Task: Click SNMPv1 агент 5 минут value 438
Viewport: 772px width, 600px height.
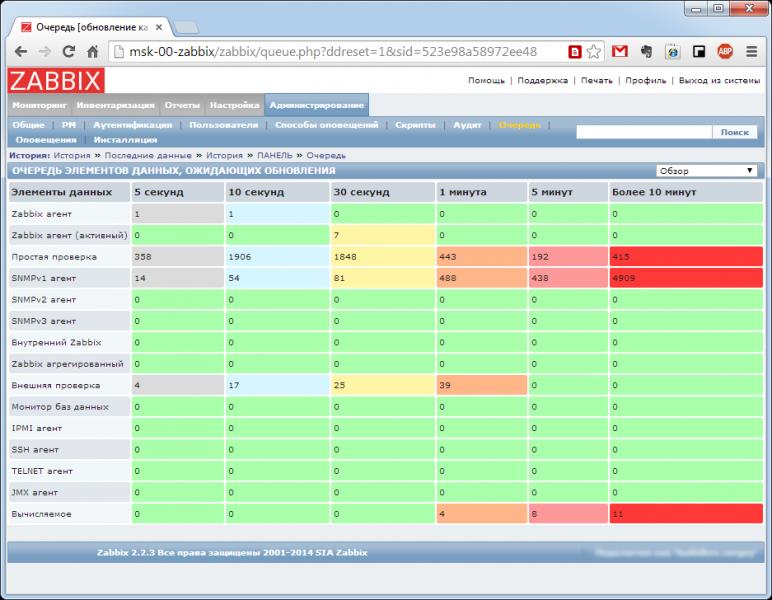Action: coord(568,278)
